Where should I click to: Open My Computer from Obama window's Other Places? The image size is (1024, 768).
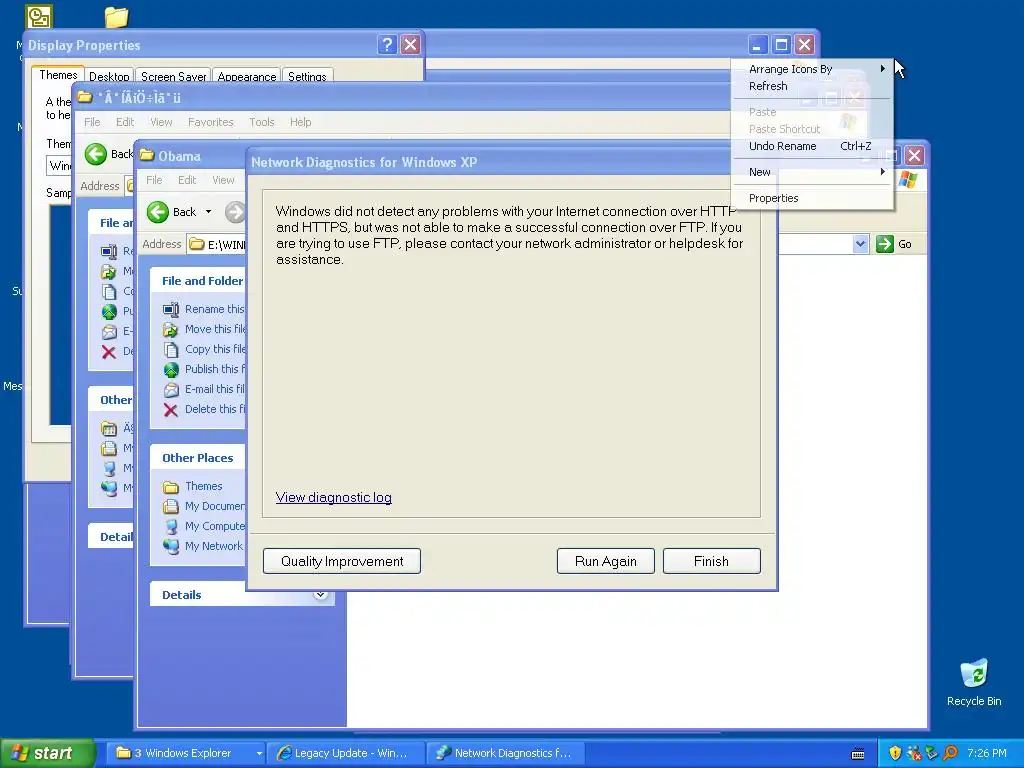(x=204, y=526)
